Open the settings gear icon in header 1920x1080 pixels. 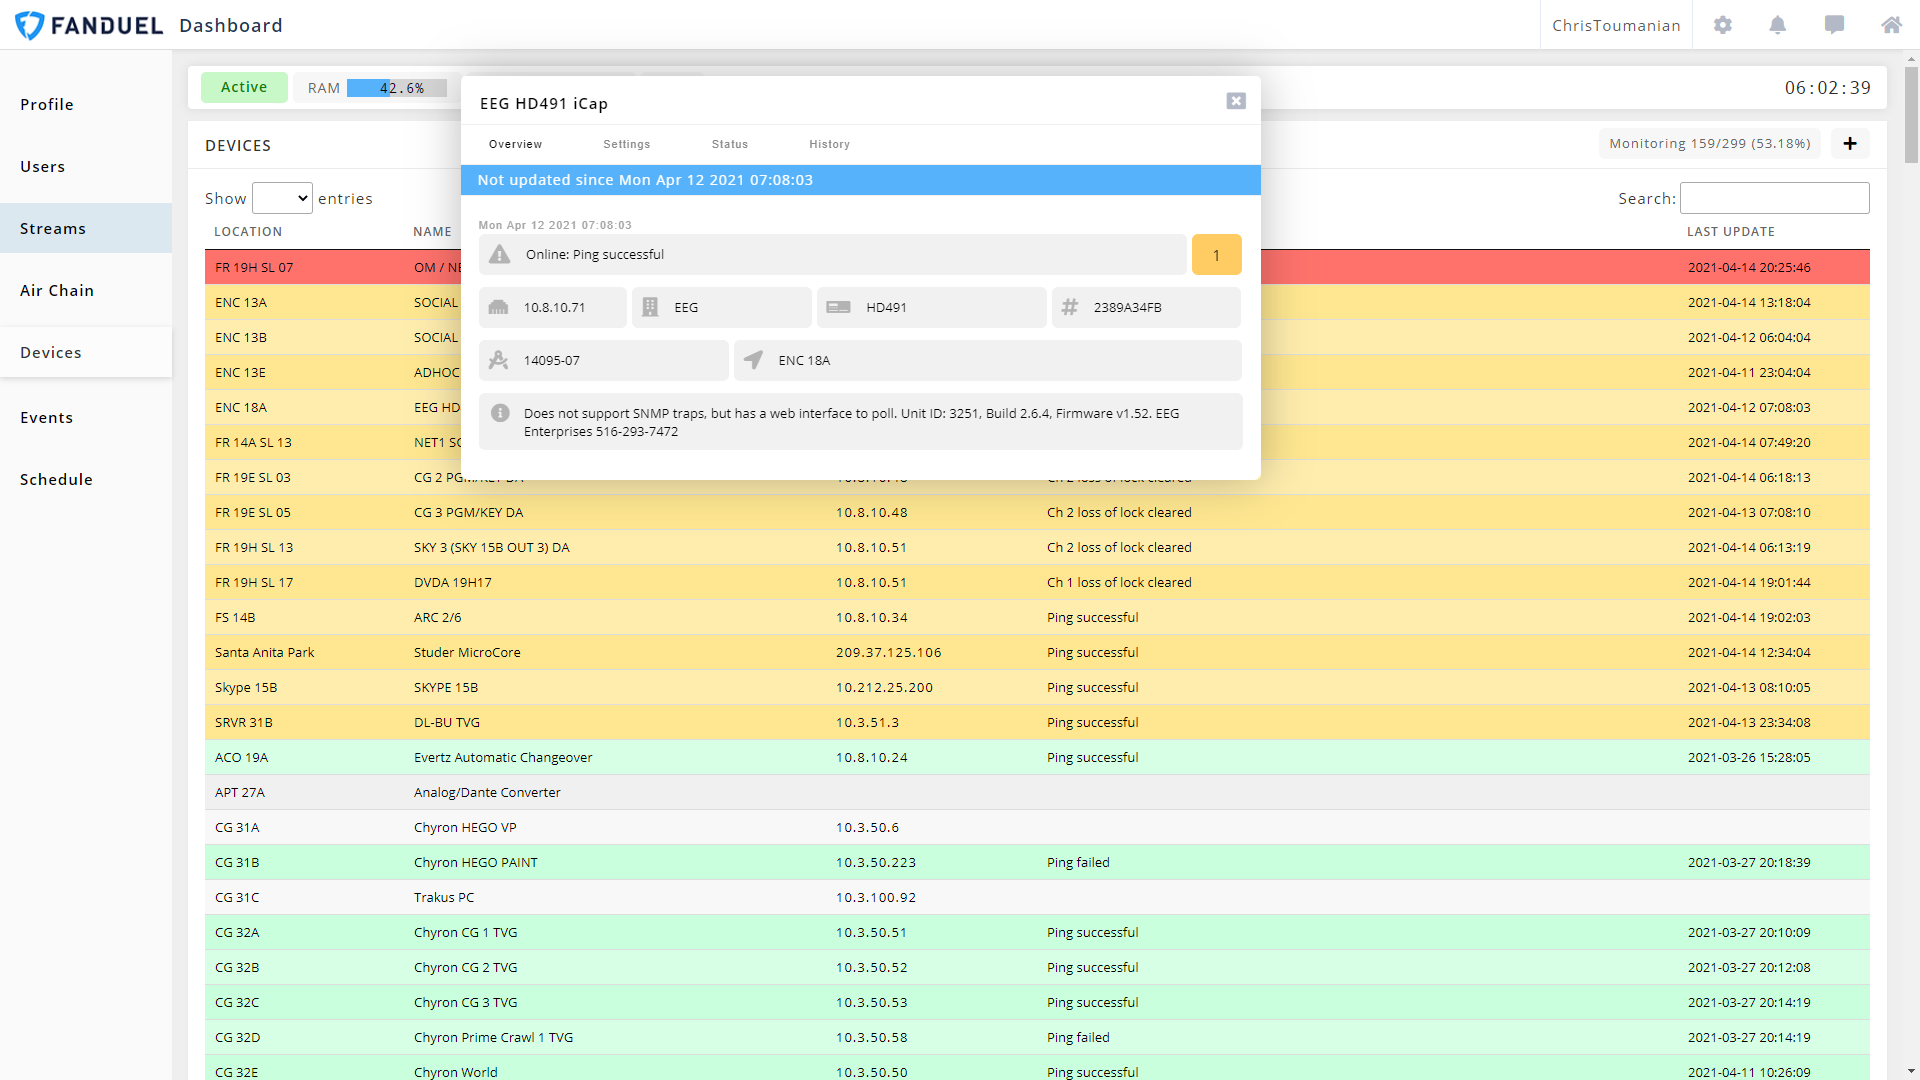tap(1722, 25)
